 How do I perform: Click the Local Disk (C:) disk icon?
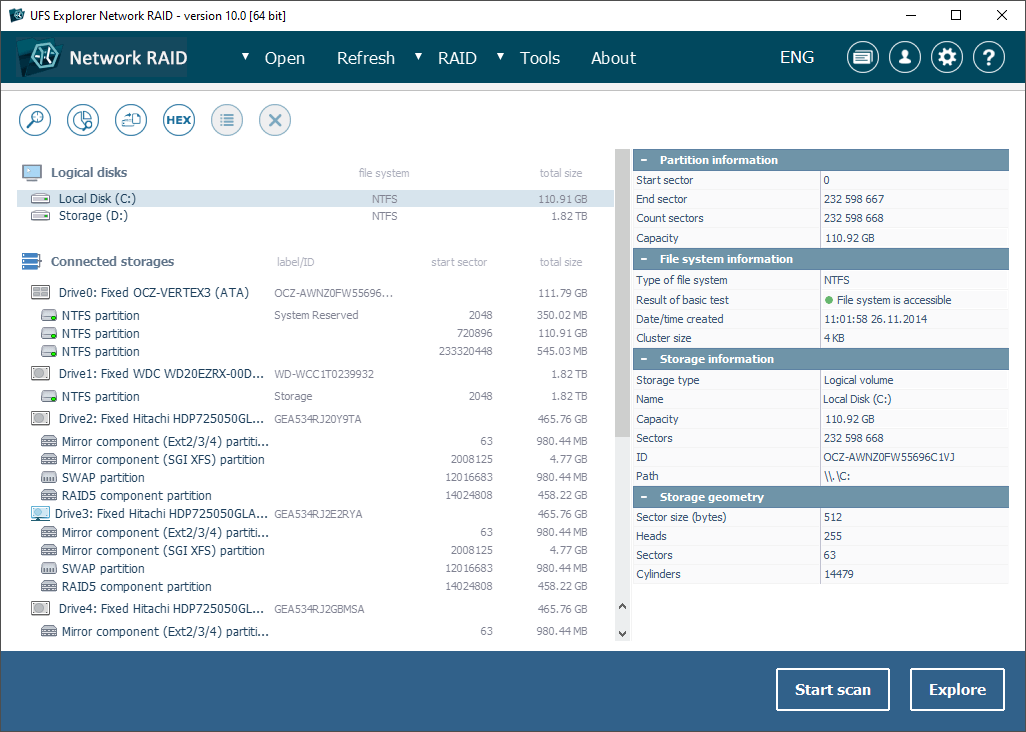coord(41,198)
